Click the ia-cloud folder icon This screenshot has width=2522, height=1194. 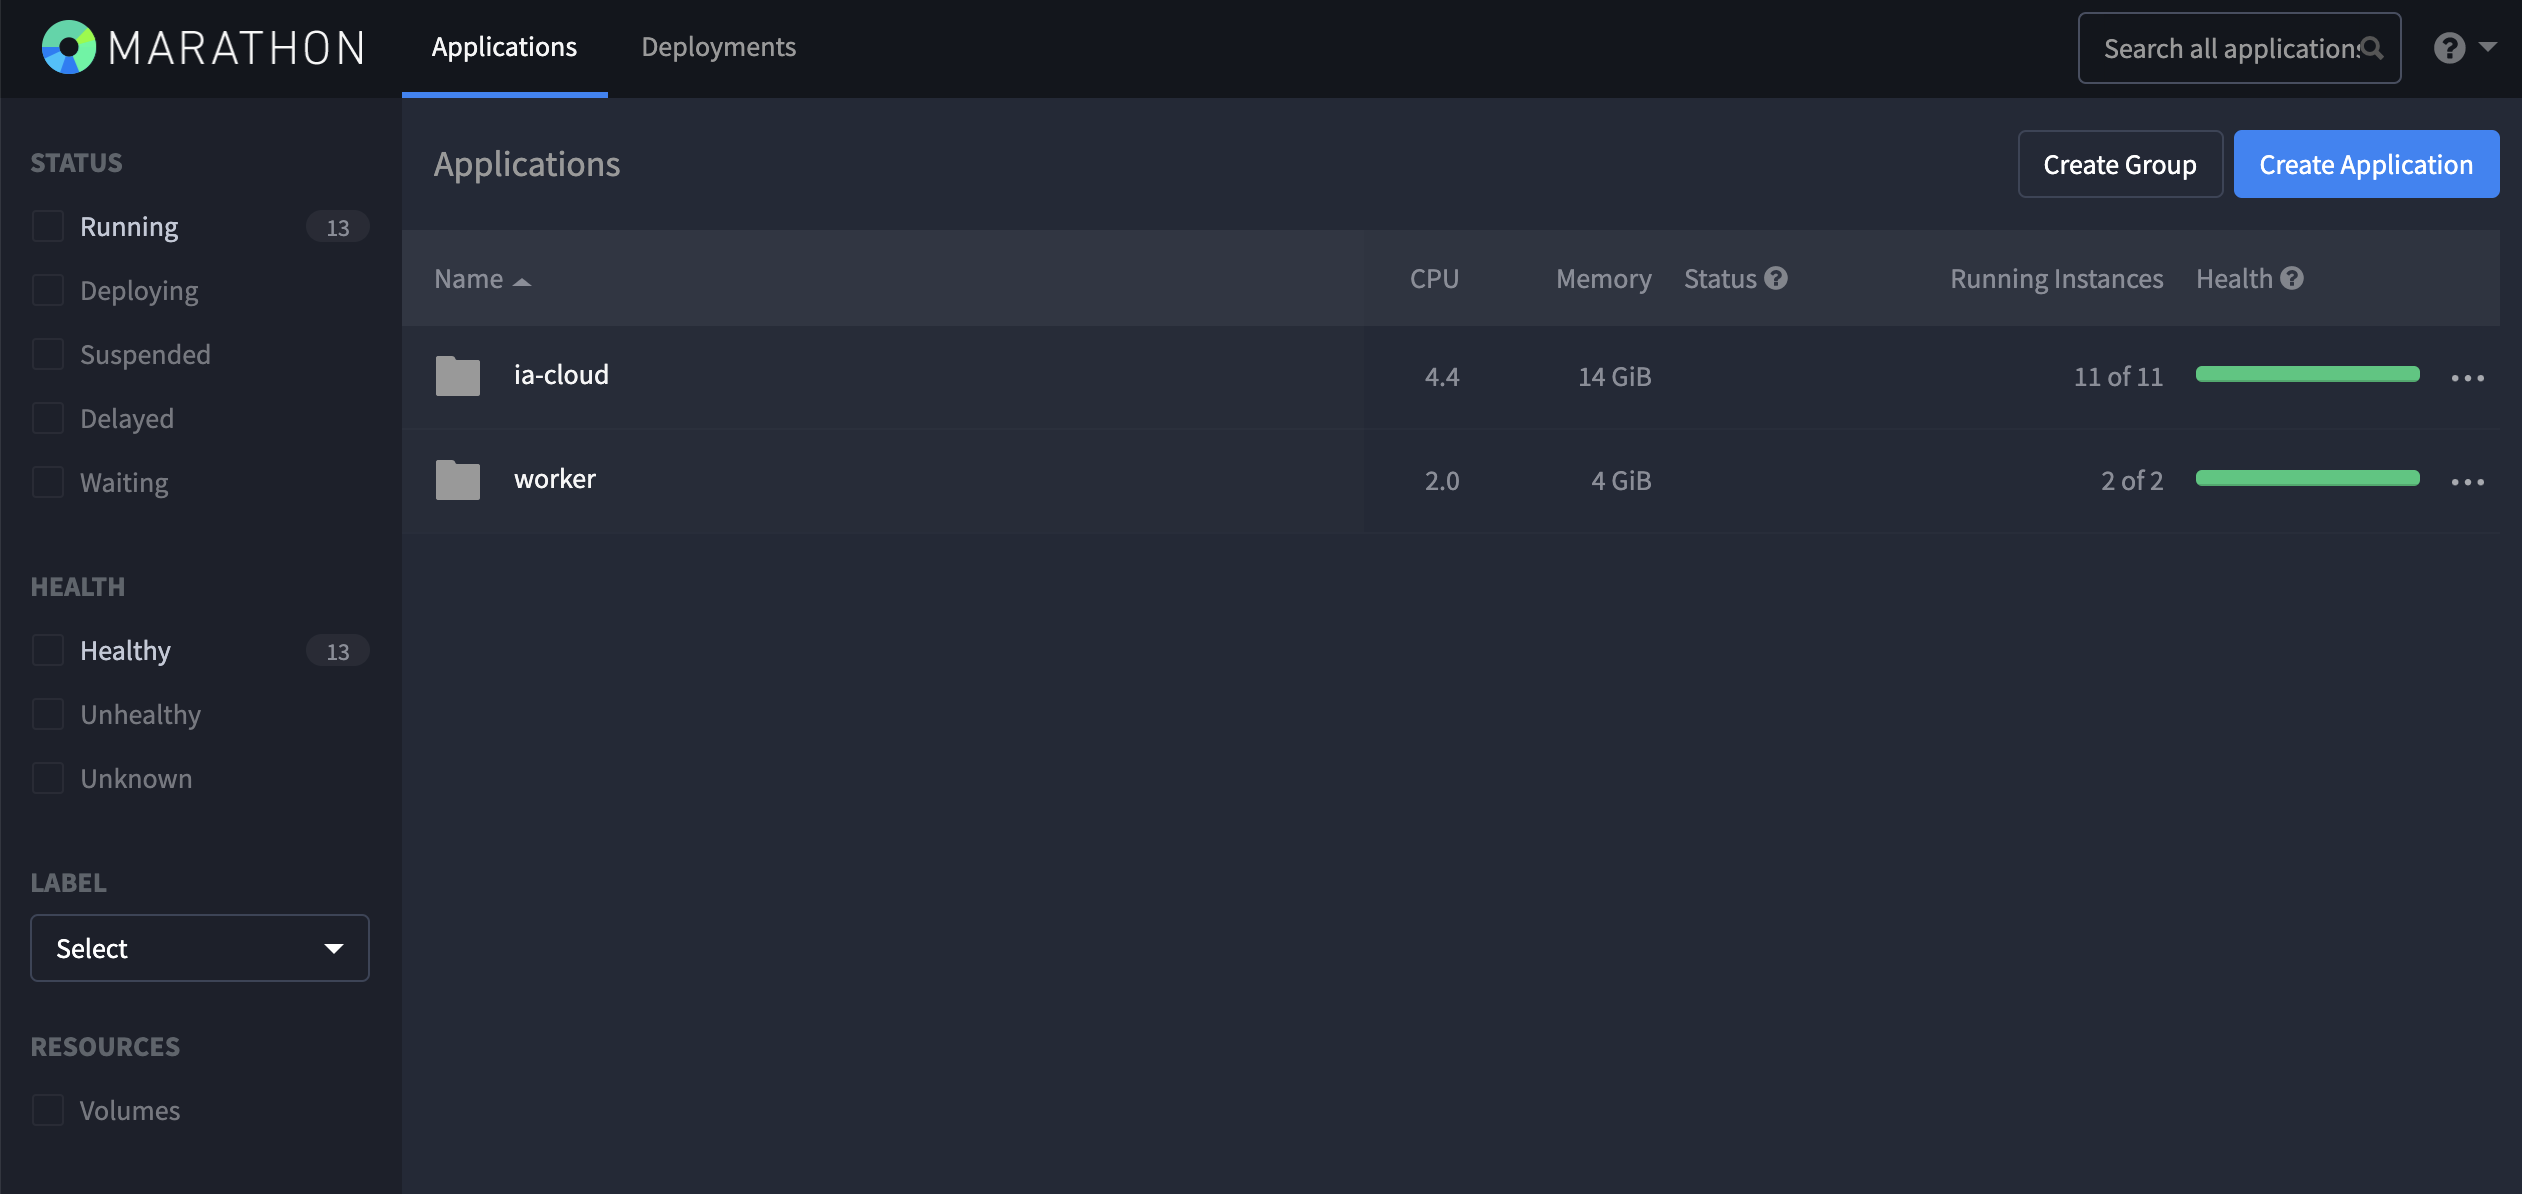458,376
